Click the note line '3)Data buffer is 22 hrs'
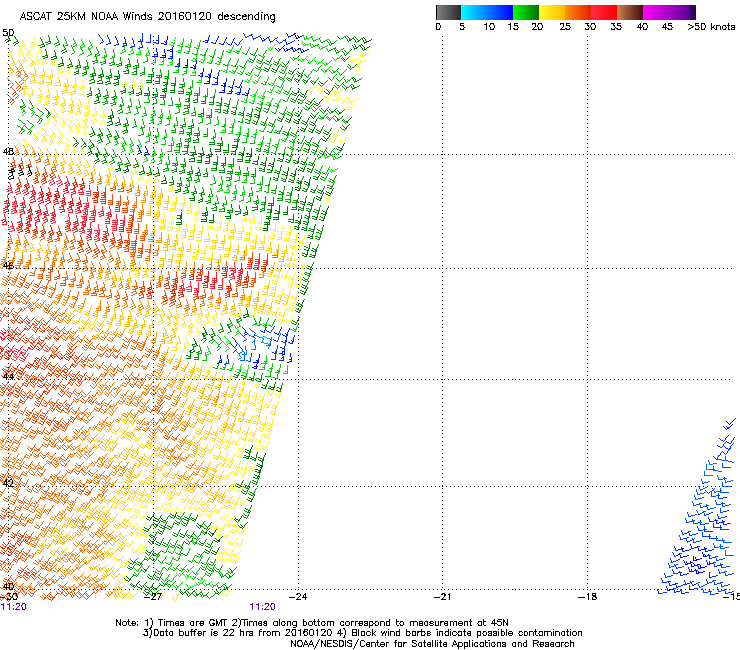740x650 pixels. pos(362,633)
